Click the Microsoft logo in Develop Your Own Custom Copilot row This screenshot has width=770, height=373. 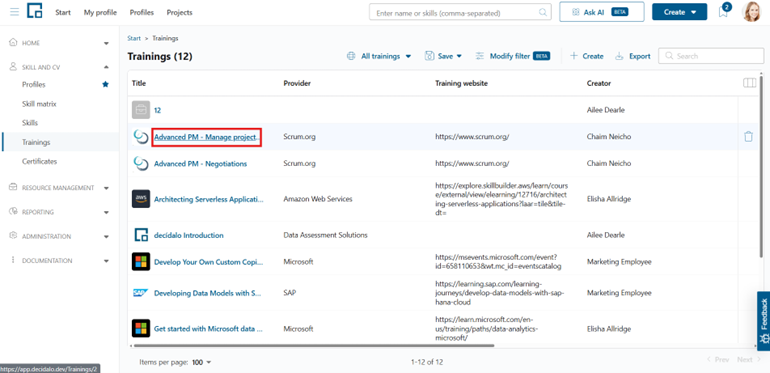(x=141, y=262)
